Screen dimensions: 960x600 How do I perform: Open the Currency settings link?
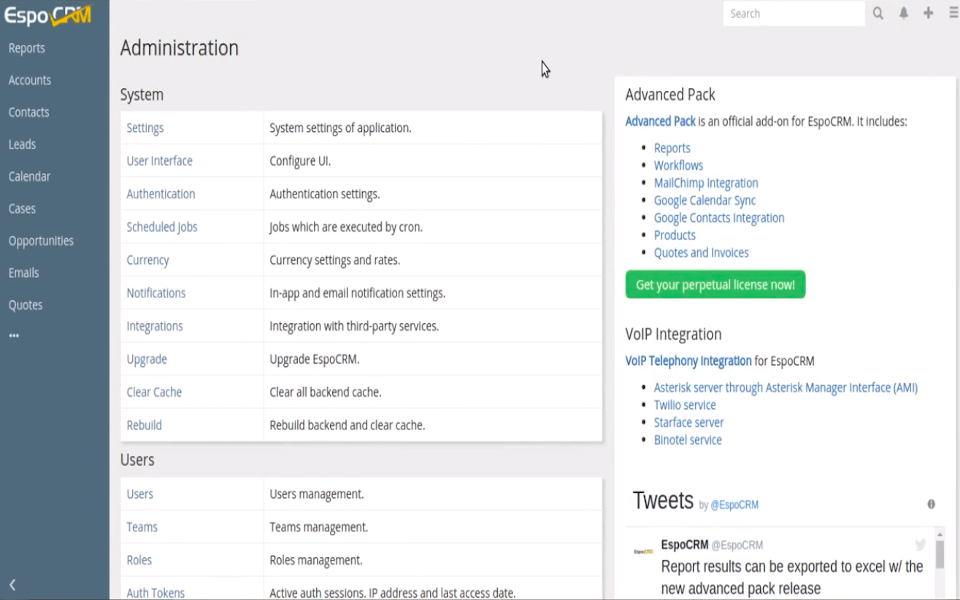pyautogui.click(x=148, y=260)
